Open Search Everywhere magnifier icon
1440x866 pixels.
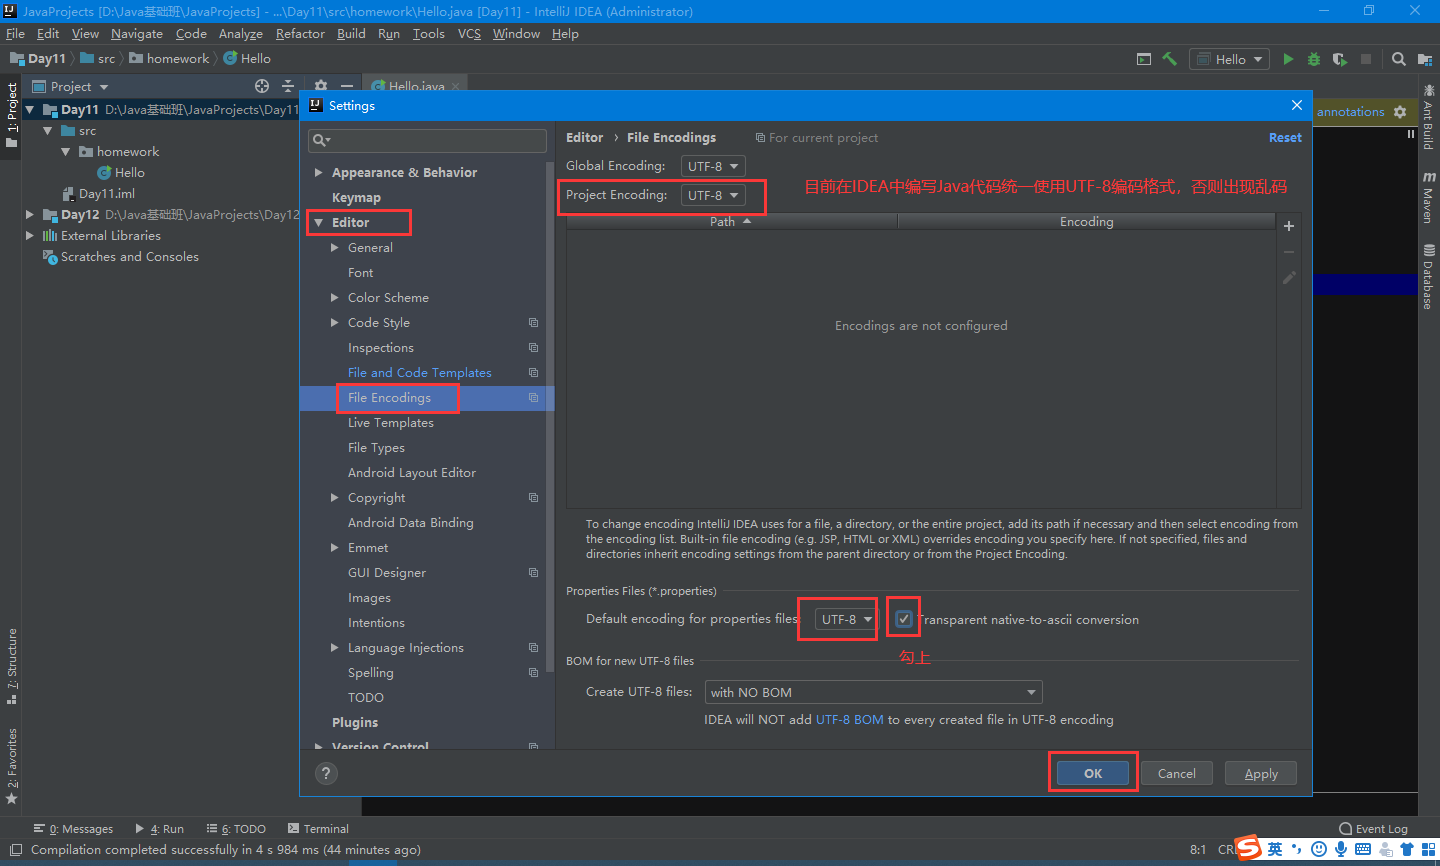(1399, 59)
